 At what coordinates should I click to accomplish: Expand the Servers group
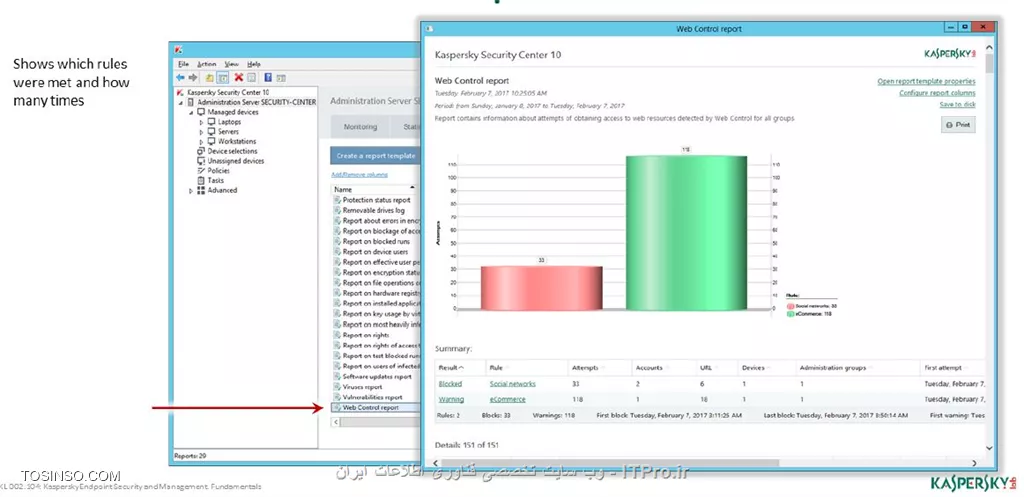pos(202,132)
